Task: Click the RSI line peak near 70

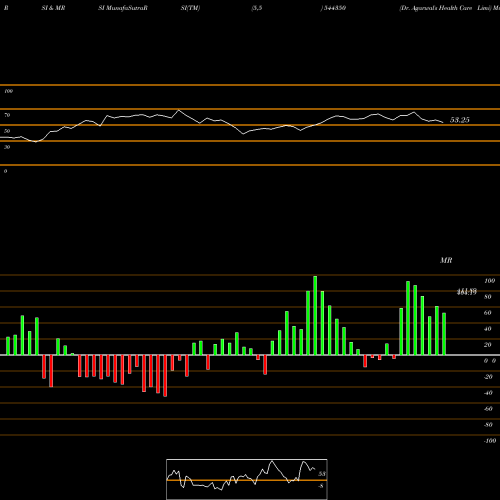Action: tap(179, 110)
